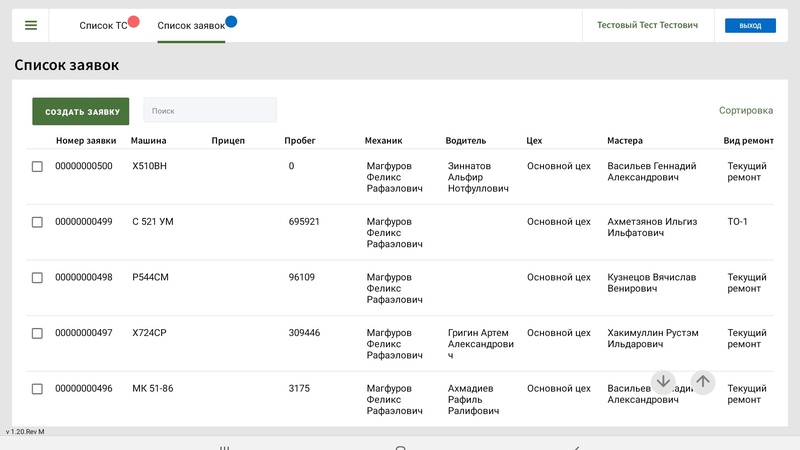
Task: Tick checkbox for request 00000000498
Action: pyautogui.click(x=37, y=278)
